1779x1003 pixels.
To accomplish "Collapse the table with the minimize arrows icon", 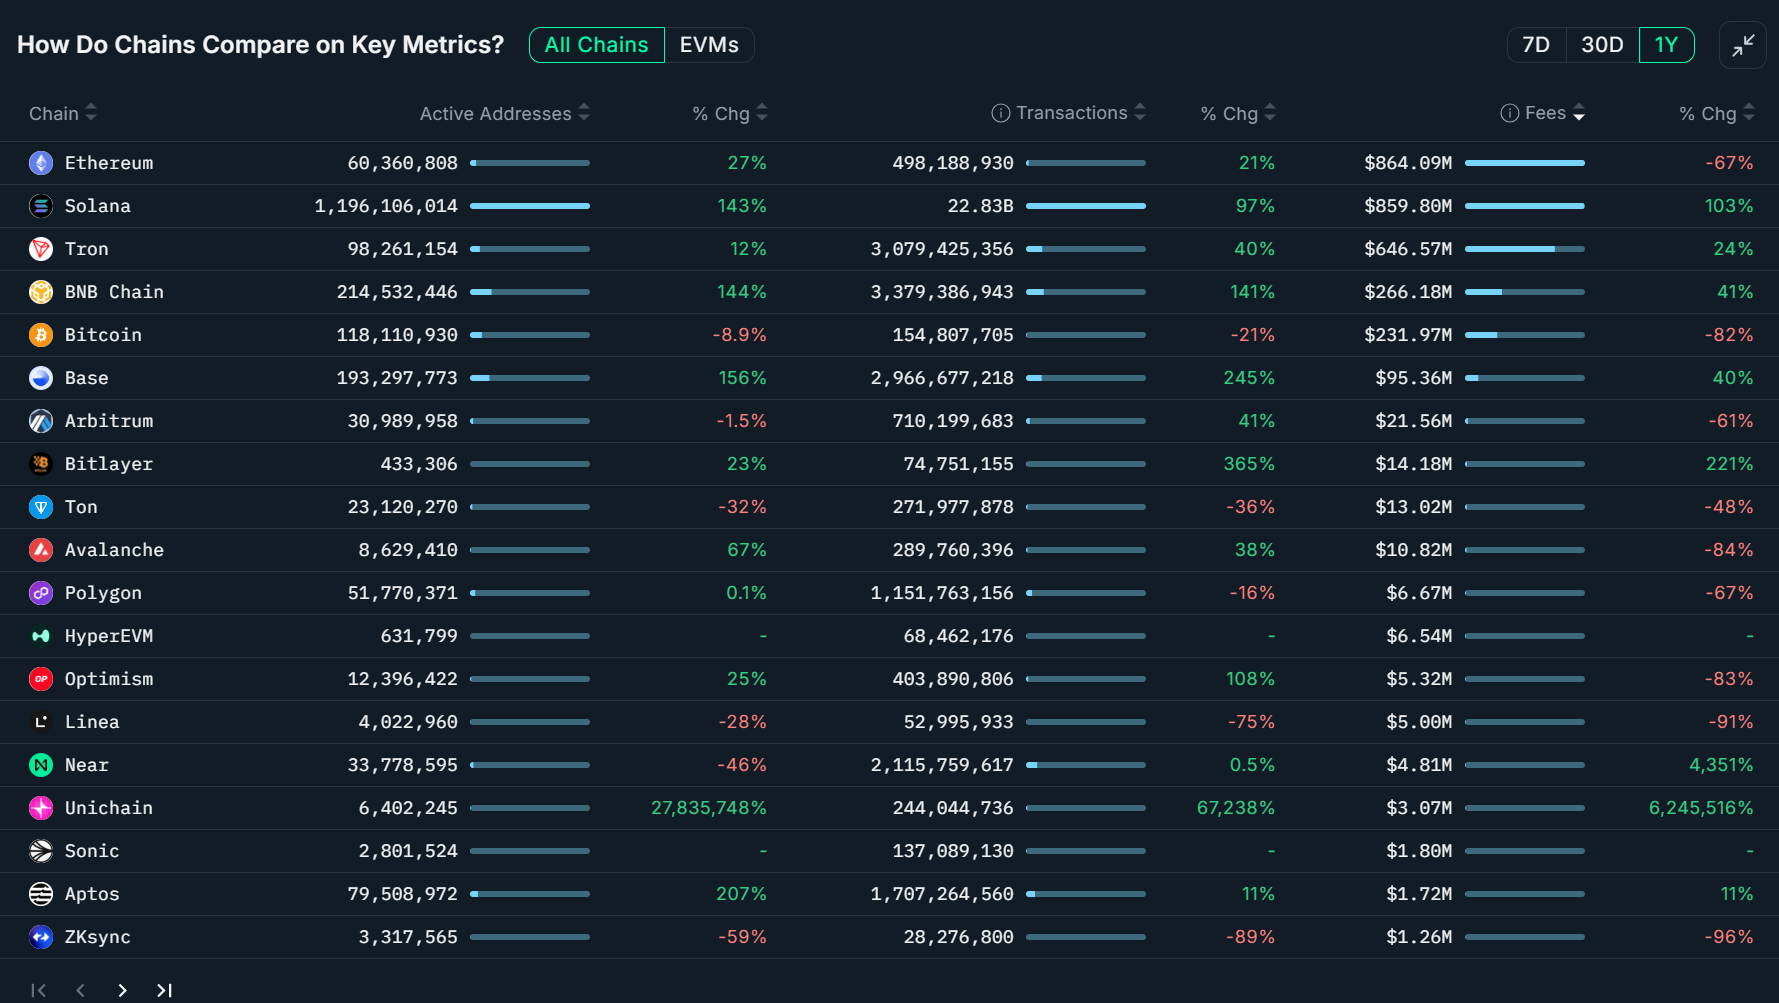I will coord(1743,45).
